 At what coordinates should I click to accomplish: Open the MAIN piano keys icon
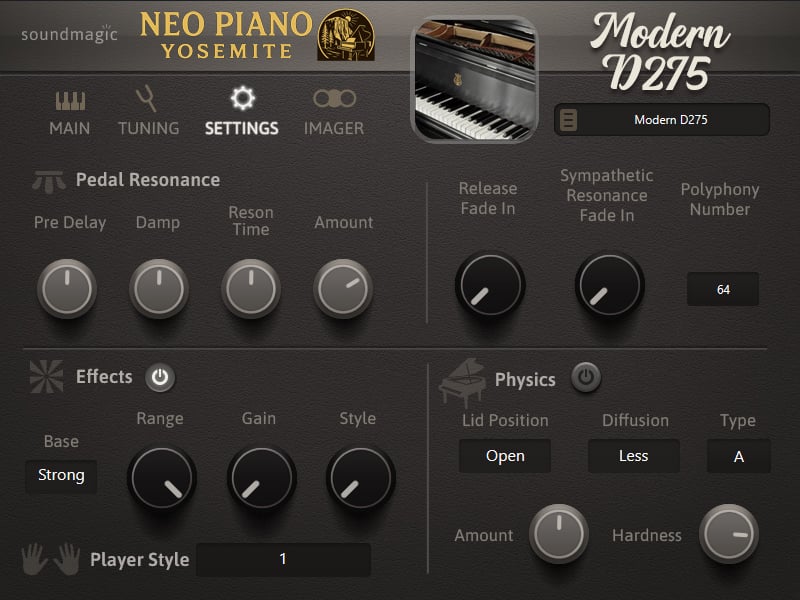(x=70, y=101)
